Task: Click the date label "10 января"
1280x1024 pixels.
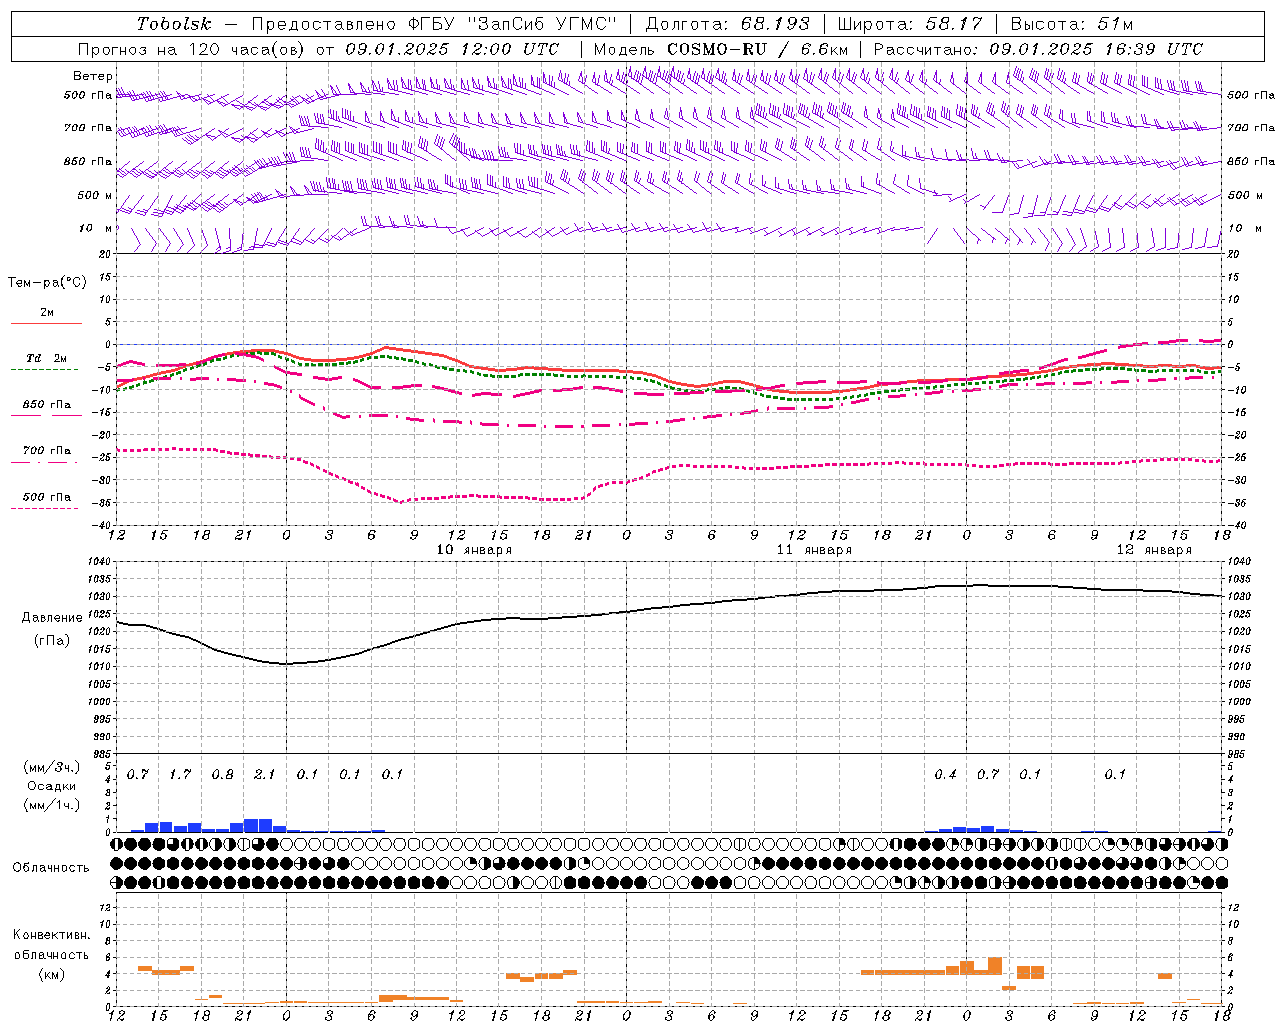Action: 475,550
